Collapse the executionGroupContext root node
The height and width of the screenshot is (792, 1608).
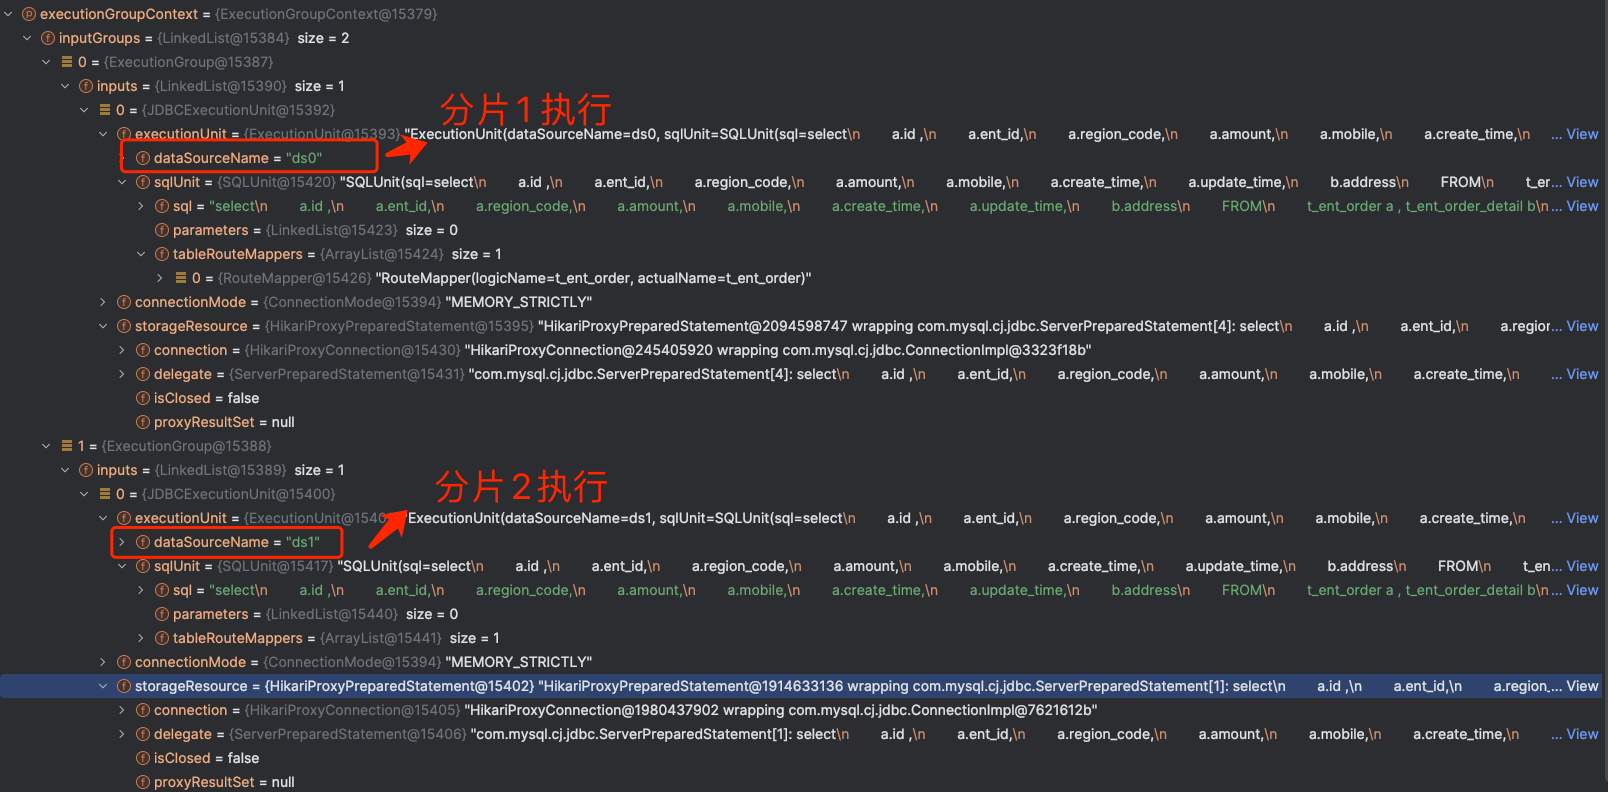point(9,14)
